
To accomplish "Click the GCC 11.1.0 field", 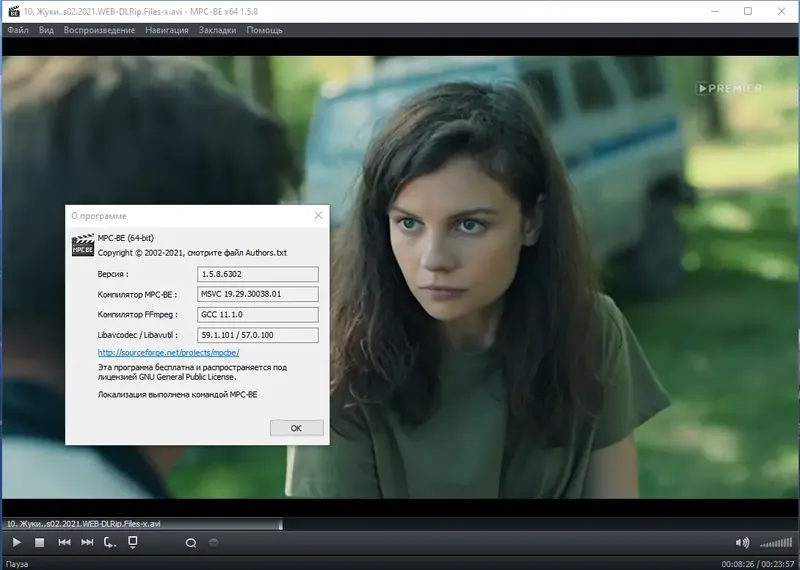I will tap(258, 314).
